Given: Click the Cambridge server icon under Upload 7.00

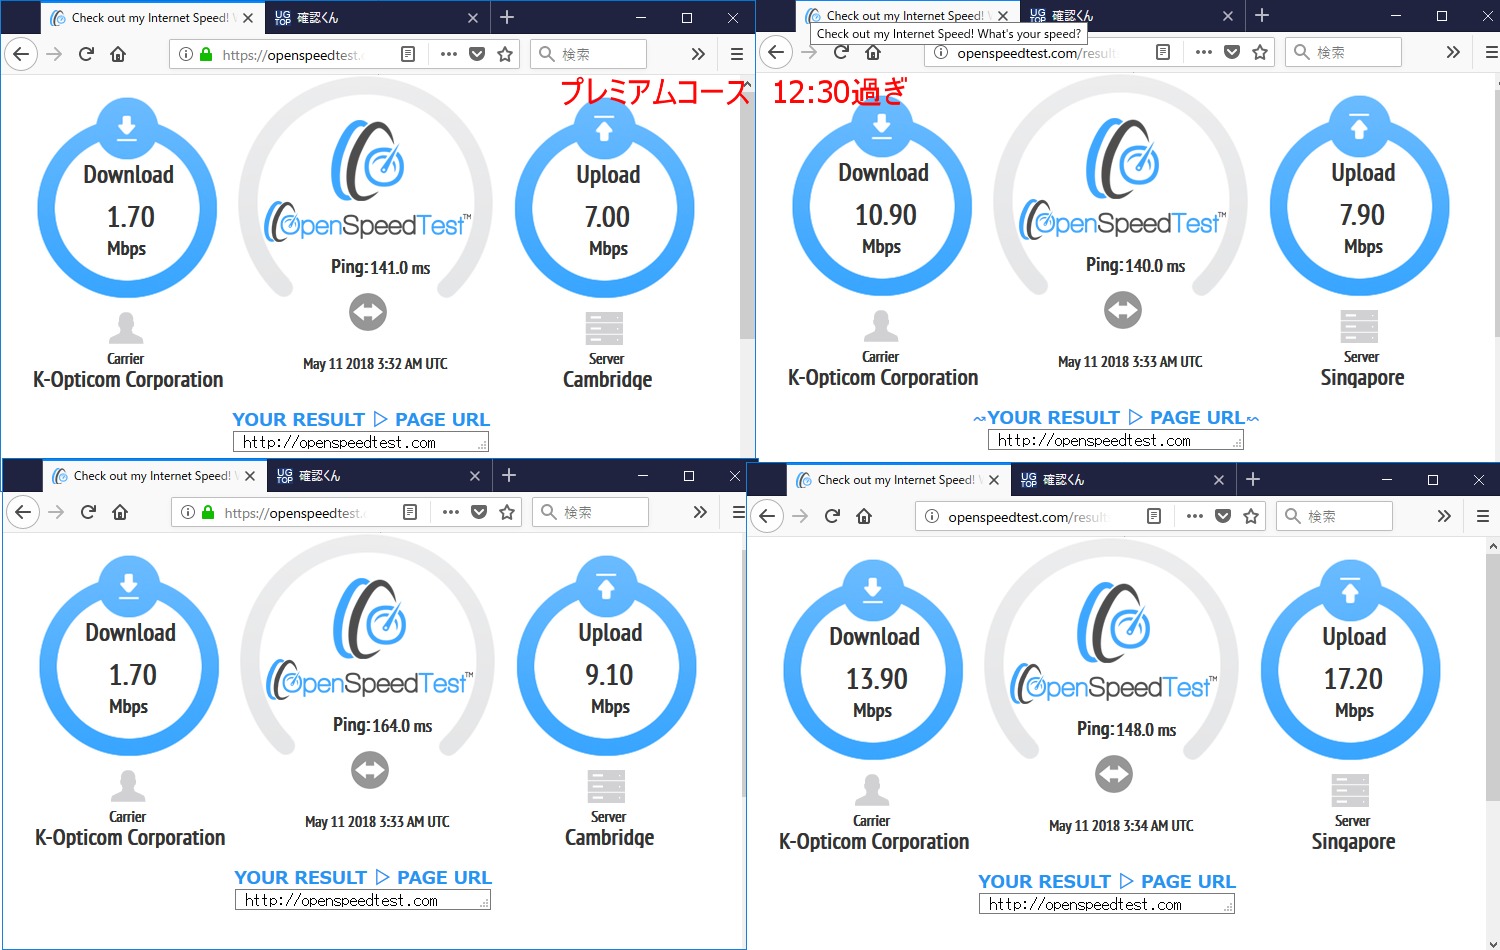Looking at the screenshot, I should pyautogui.click(x=605, y=329).
